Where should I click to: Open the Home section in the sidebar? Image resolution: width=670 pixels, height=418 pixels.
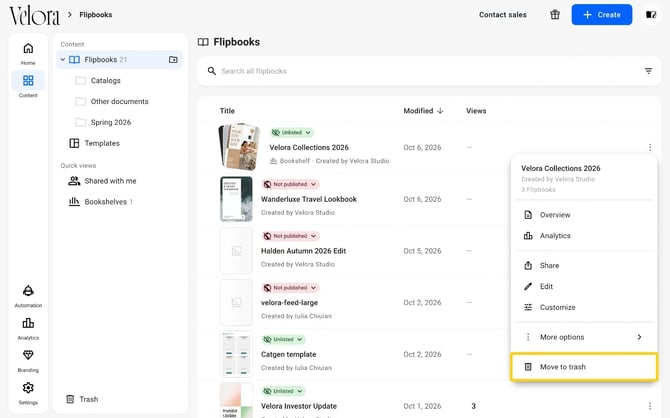pyautogui.click(x=28, y=53)
